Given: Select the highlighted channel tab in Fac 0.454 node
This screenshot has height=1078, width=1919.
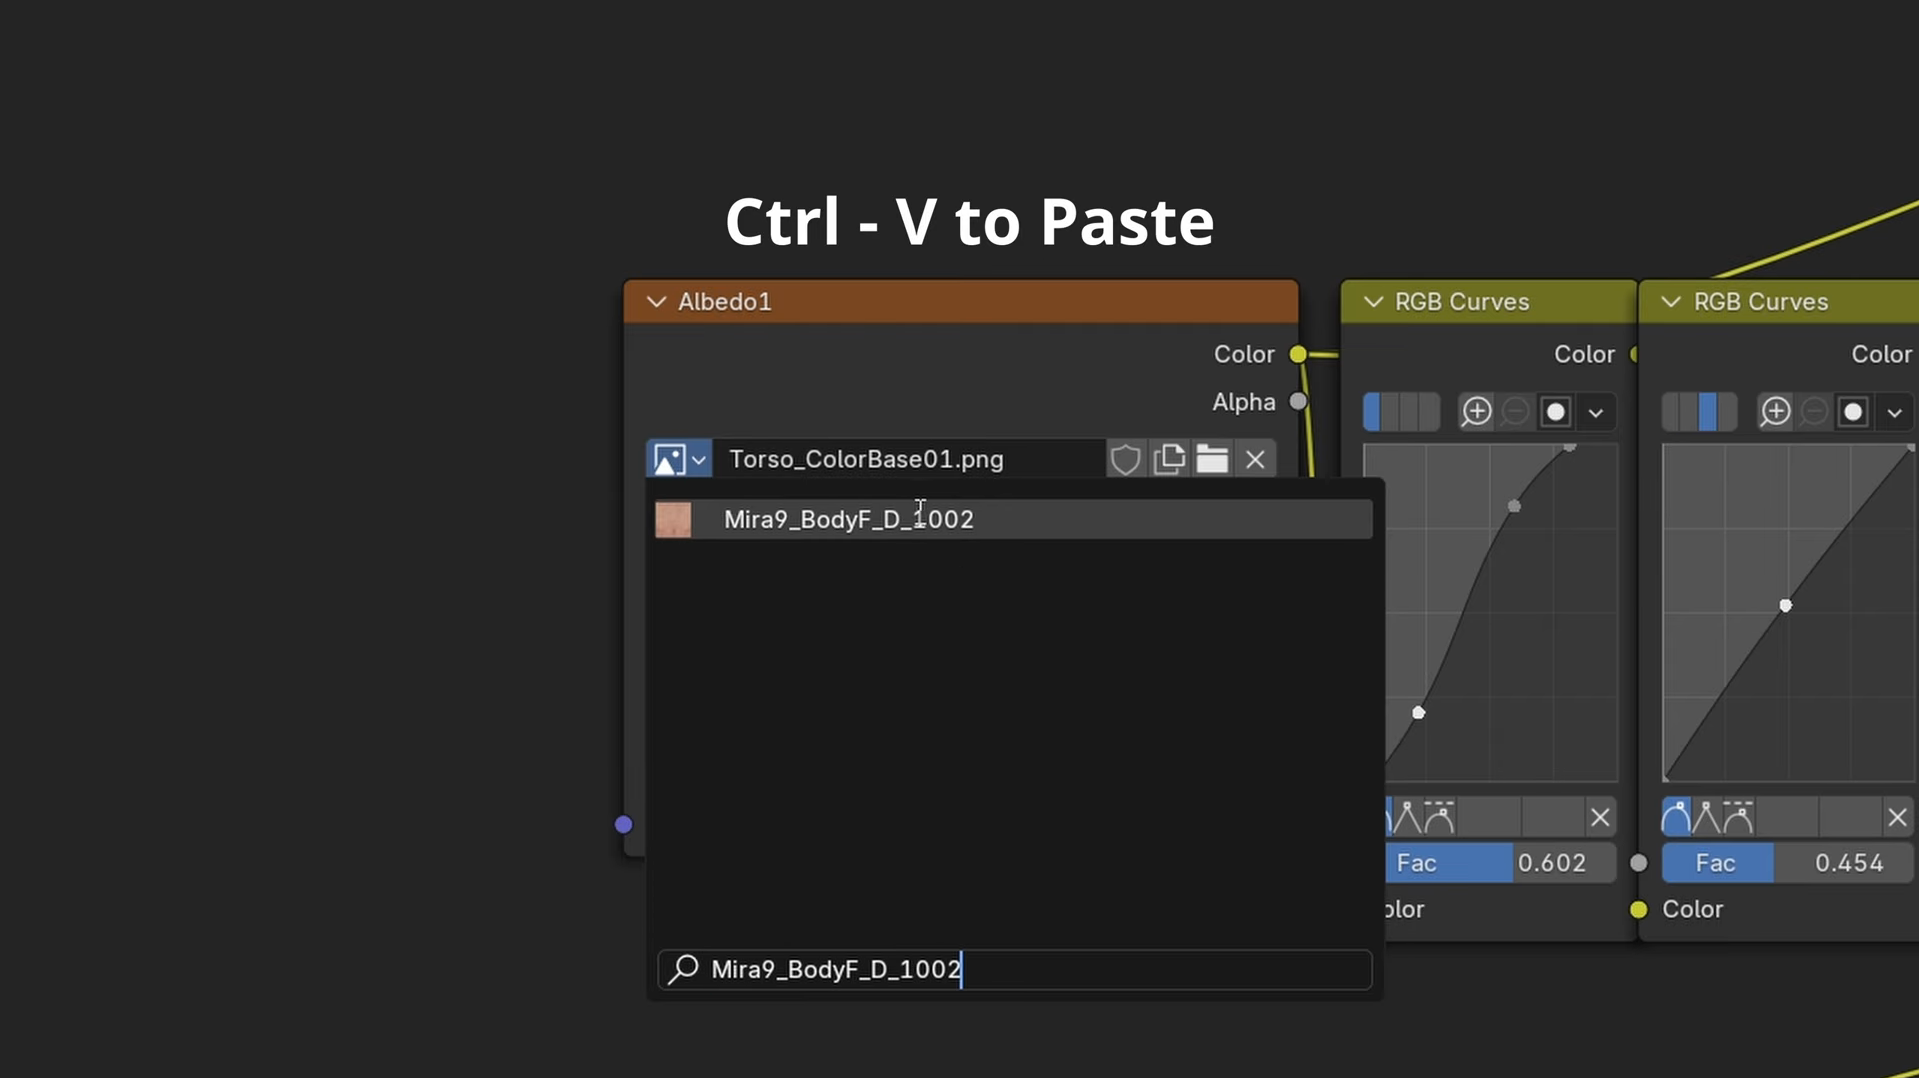Looking at the screenshot, I should [x=1708, y=412].
